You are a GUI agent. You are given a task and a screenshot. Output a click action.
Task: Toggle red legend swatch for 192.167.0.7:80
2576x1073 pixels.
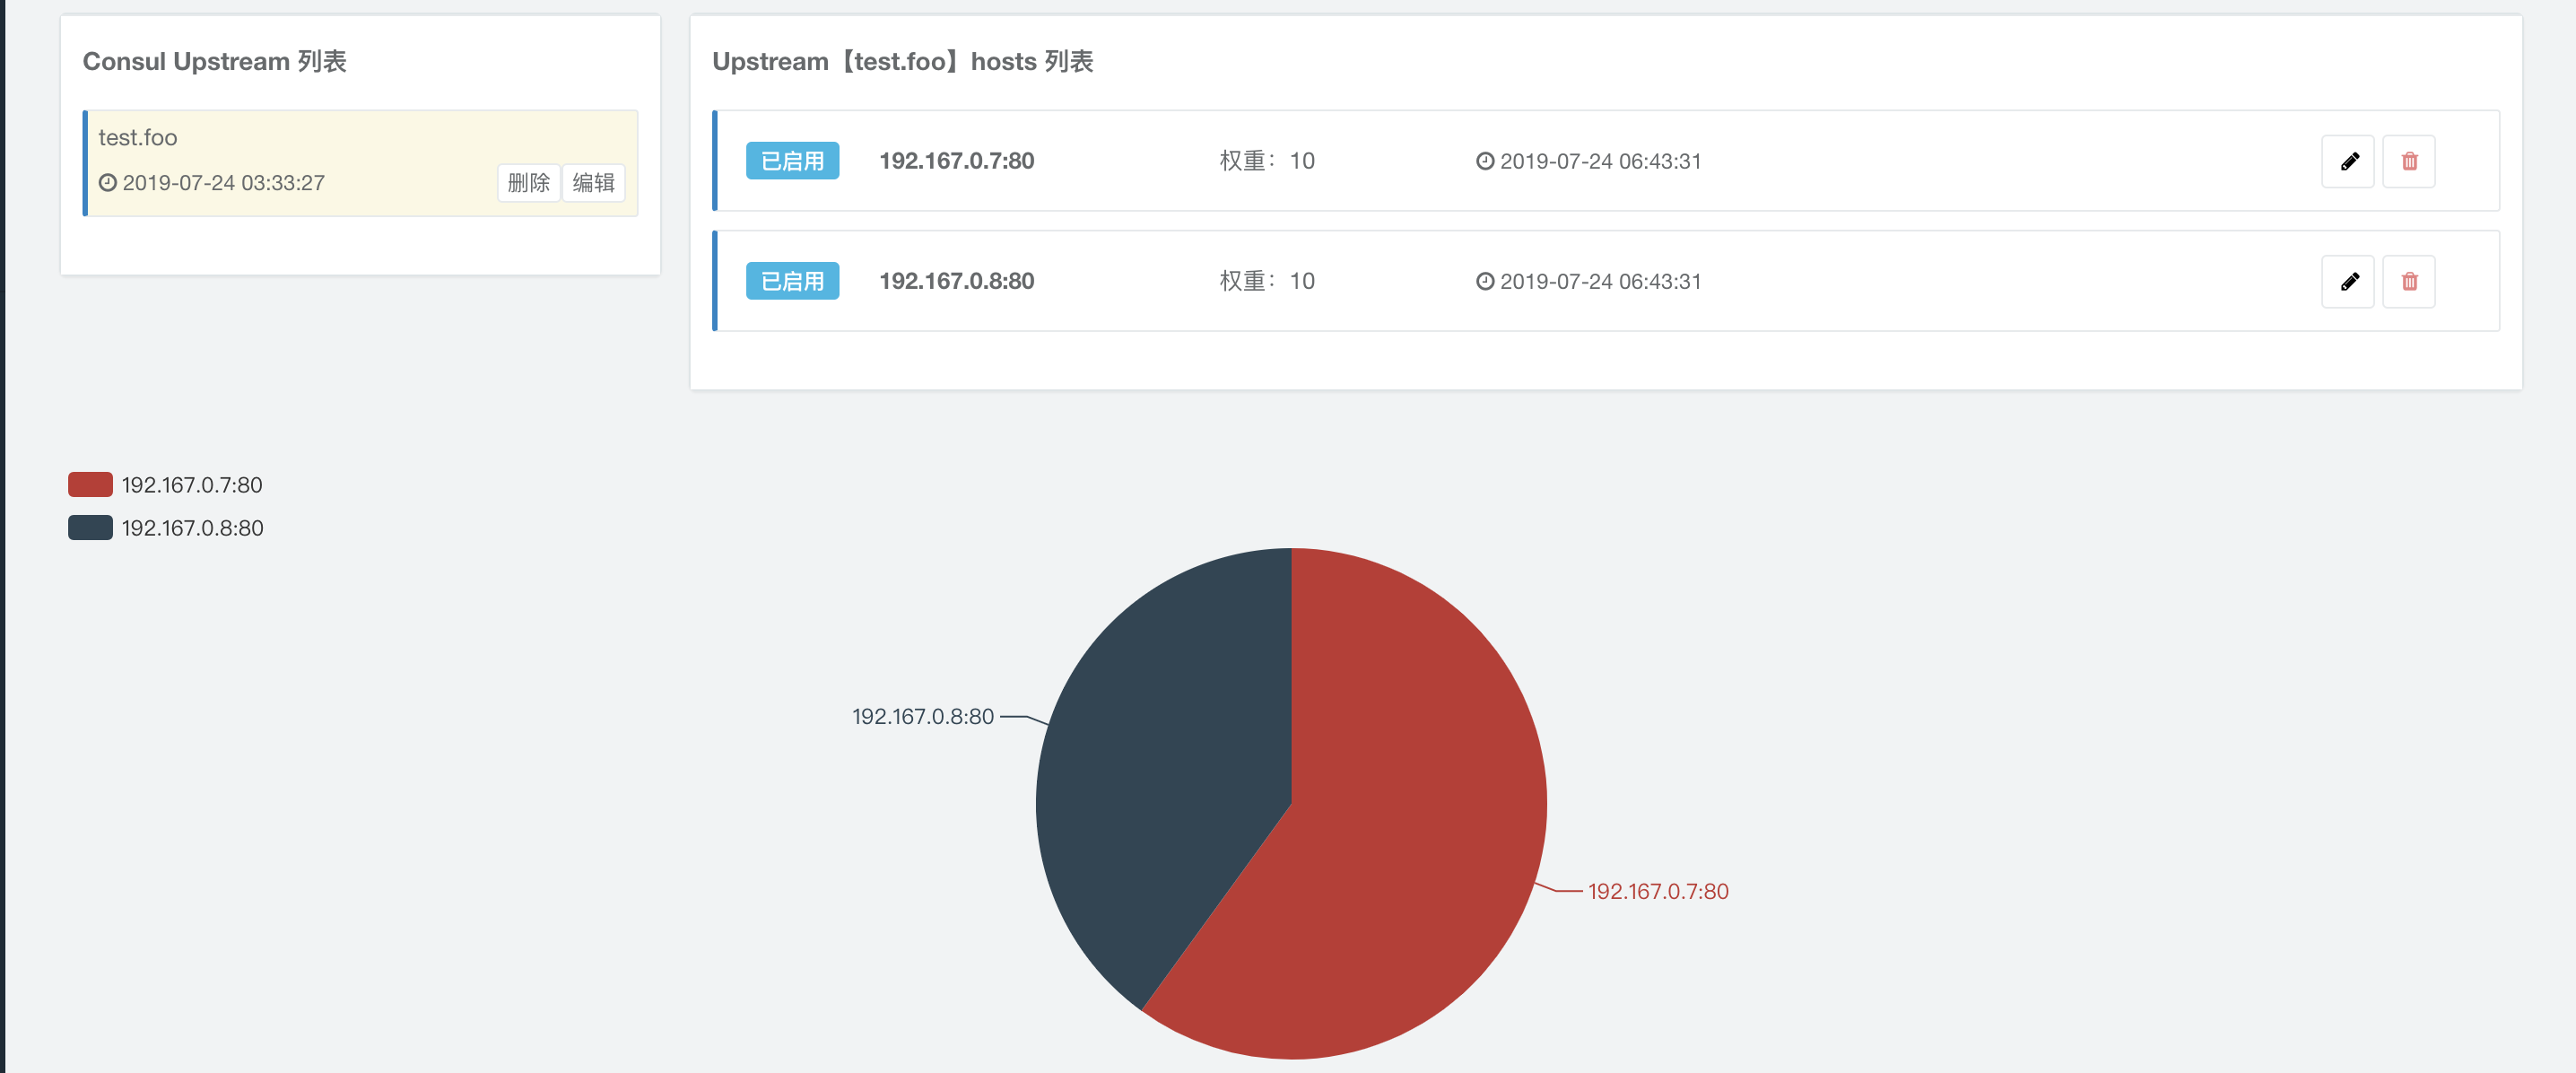pyautogui.click(x=90, y=485)
